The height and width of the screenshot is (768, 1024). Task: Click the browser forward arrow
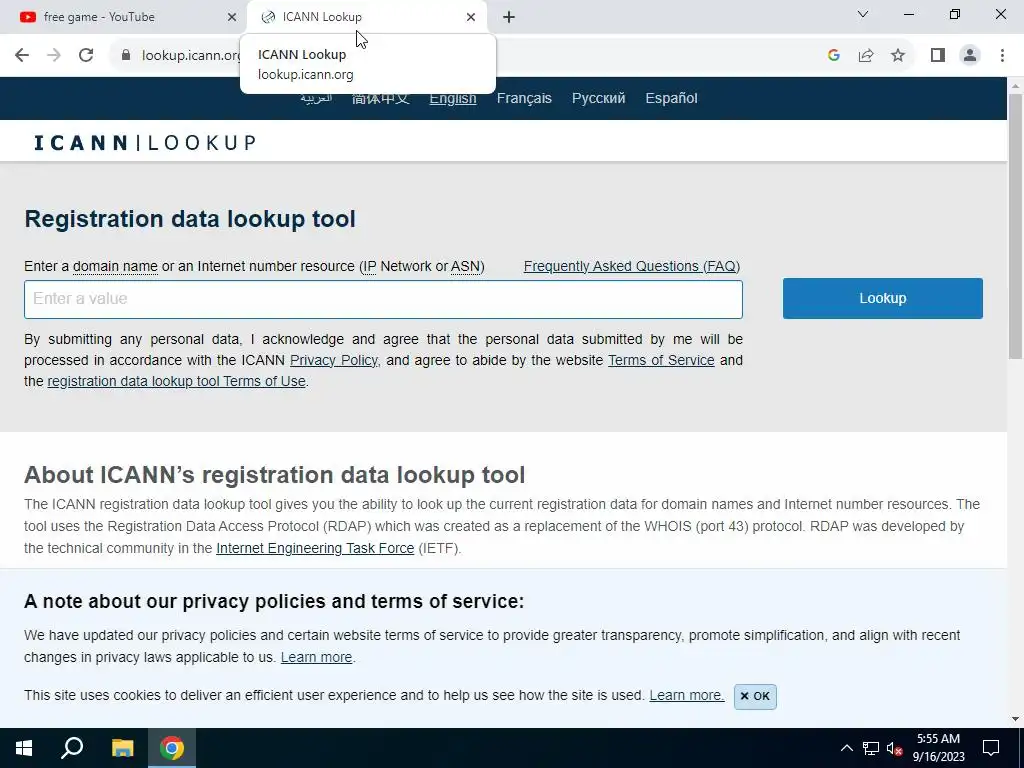pos(54,56)
